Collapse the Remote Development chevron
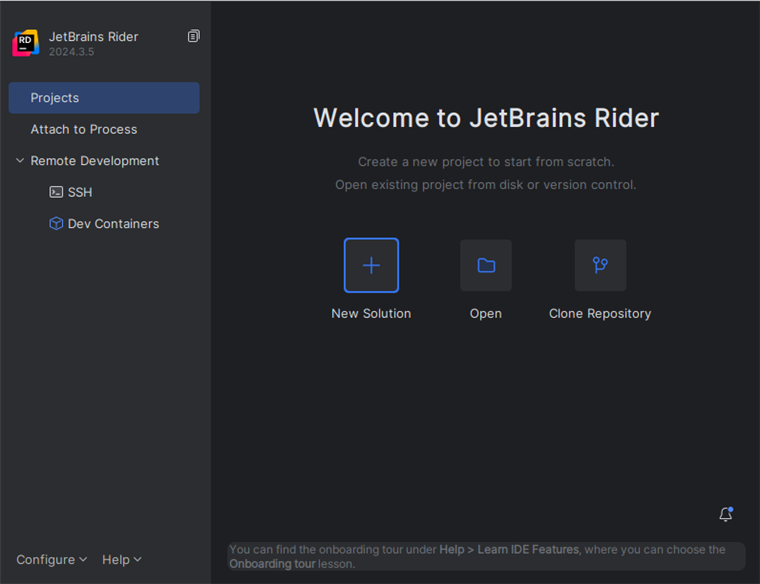The width and height of the screenshot is (760, 584). pyautogui.click(x=20, y=160)
